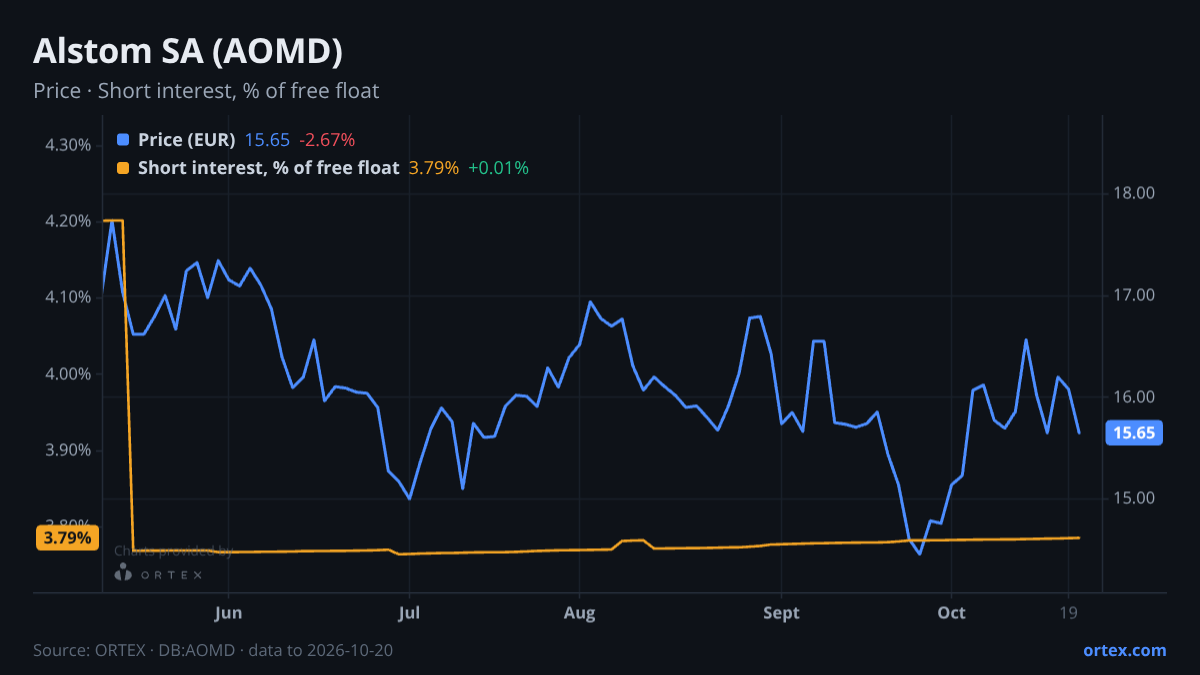Click the 4.20% left axis label
This screenshot has width=1200, height=675.
(x=69, y=221)
